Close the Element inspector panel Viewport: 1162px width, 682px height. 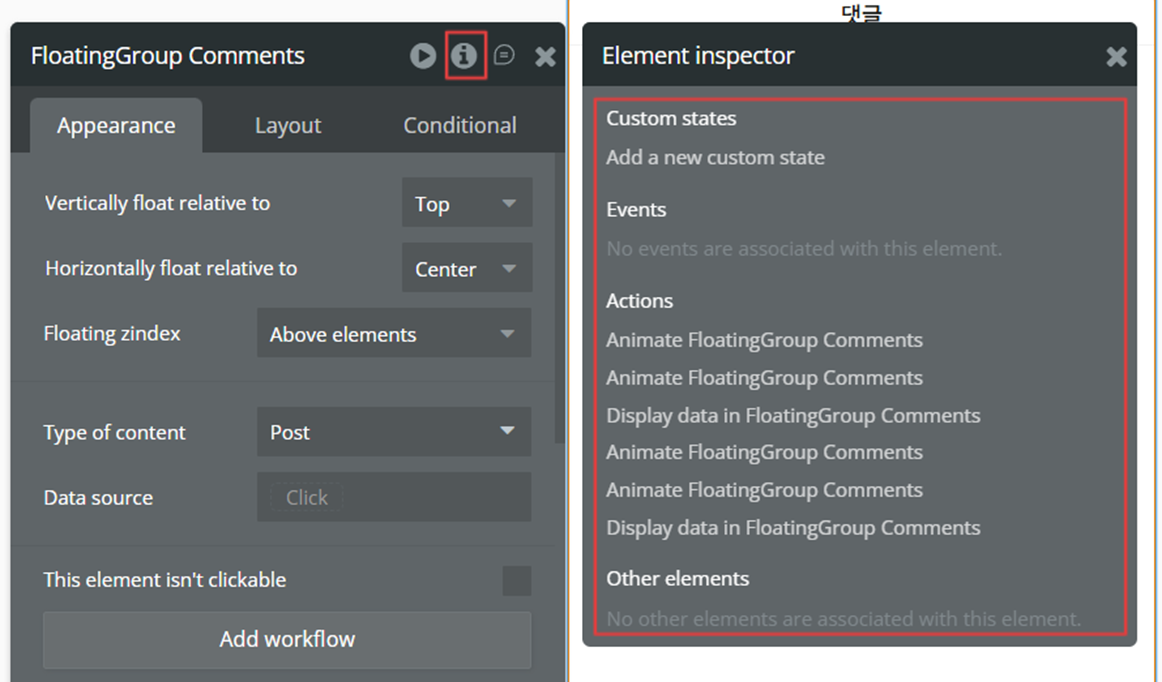[x=1116, y=57]
